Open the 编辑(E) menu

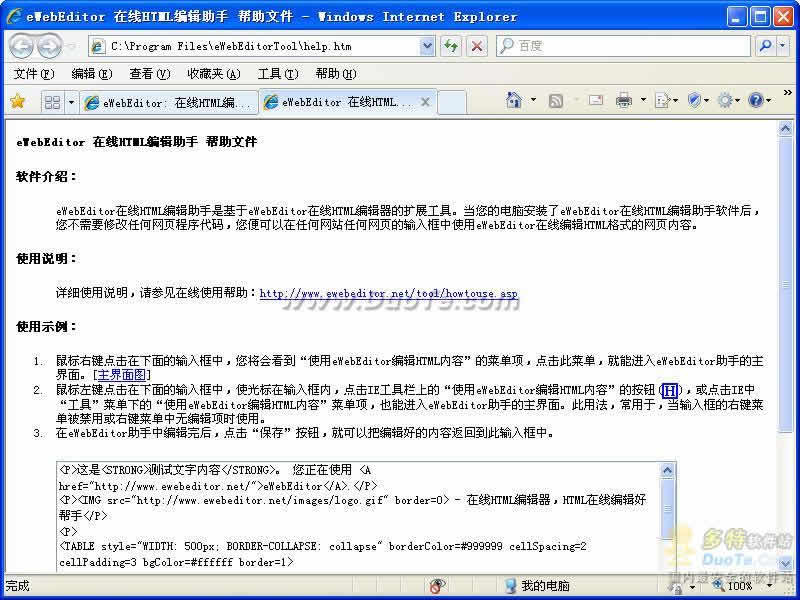point(92,74)
